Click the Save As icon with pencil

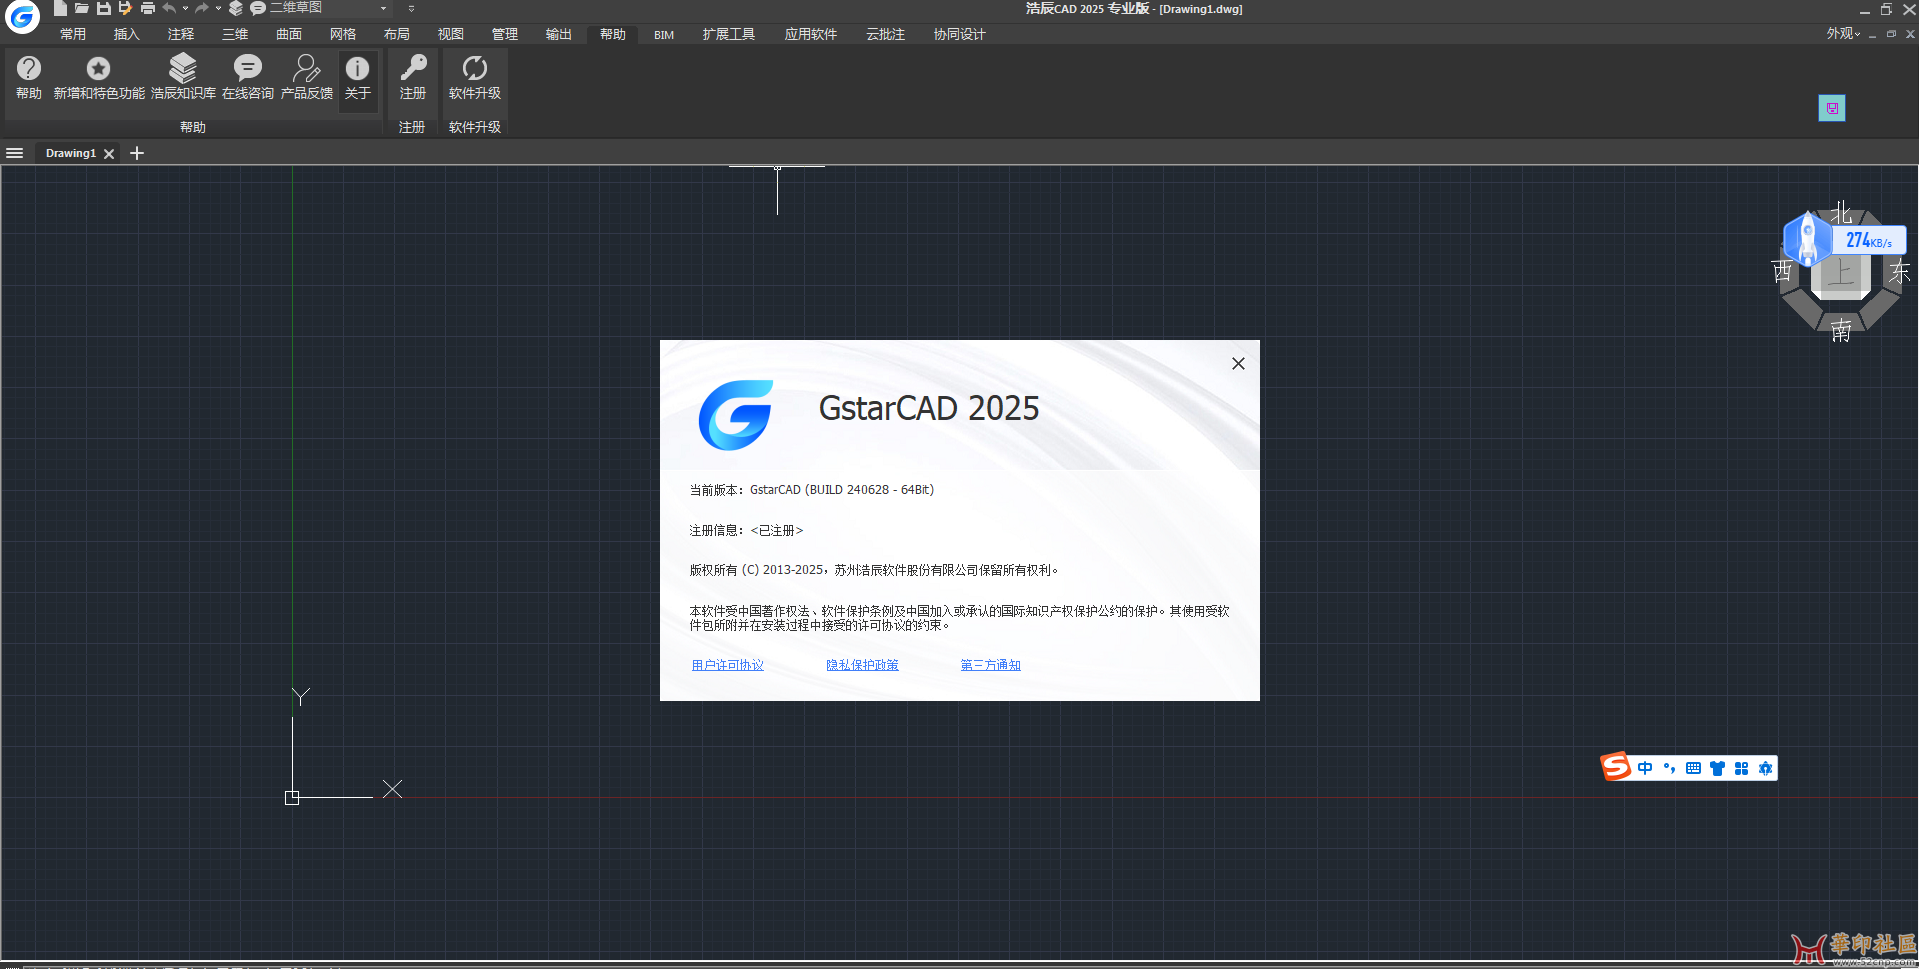click(x=125, y=8)
